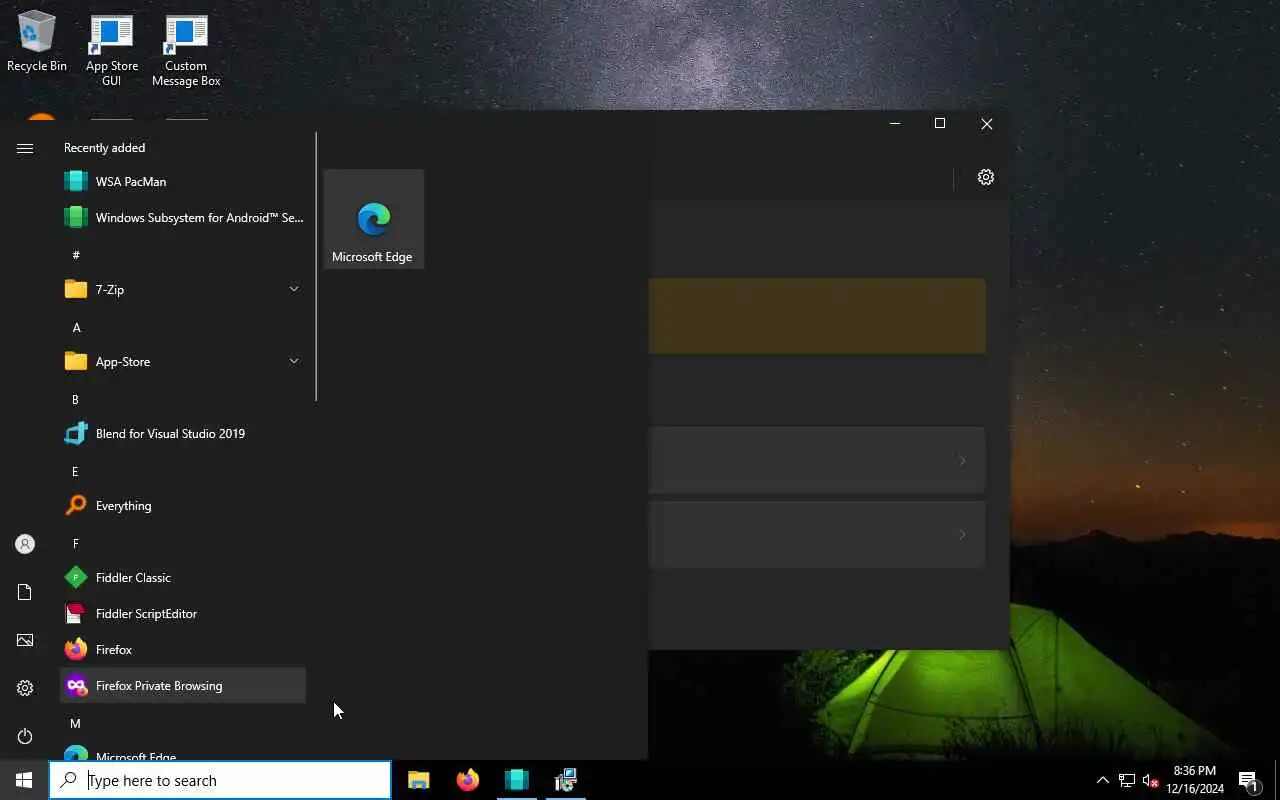Expand the Start menu hamburger button

click(x=25, y=148)
